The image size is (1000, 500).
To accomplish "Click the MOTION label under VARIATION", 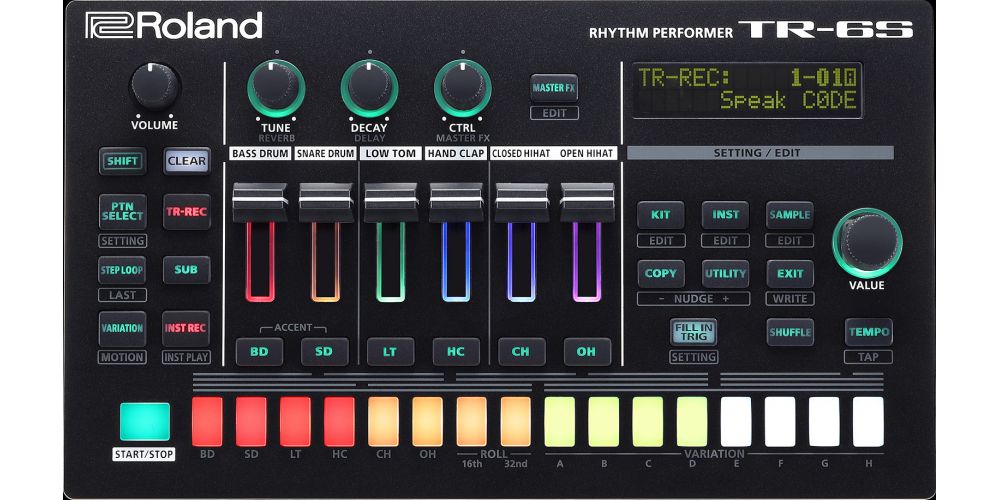I will tap(122, 357).
